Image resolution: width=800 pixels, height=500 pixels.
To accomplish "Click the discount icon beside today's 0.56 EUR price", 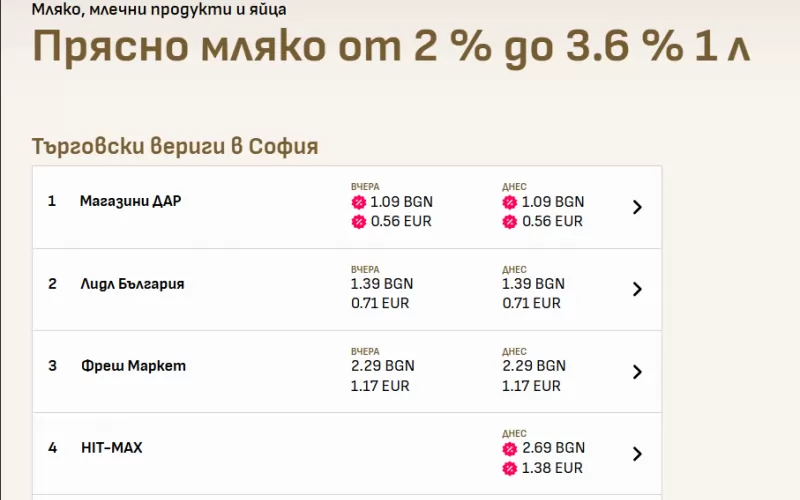I will [x=510, y=222].
